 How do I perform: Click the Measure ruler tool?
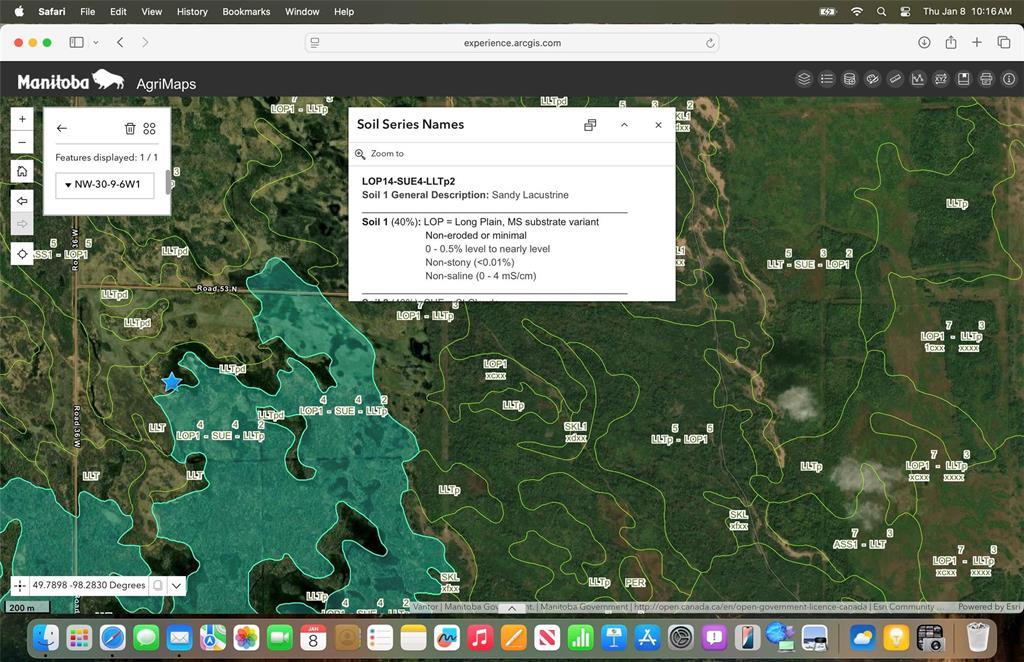pyautogui.click(x=895, y=79)
